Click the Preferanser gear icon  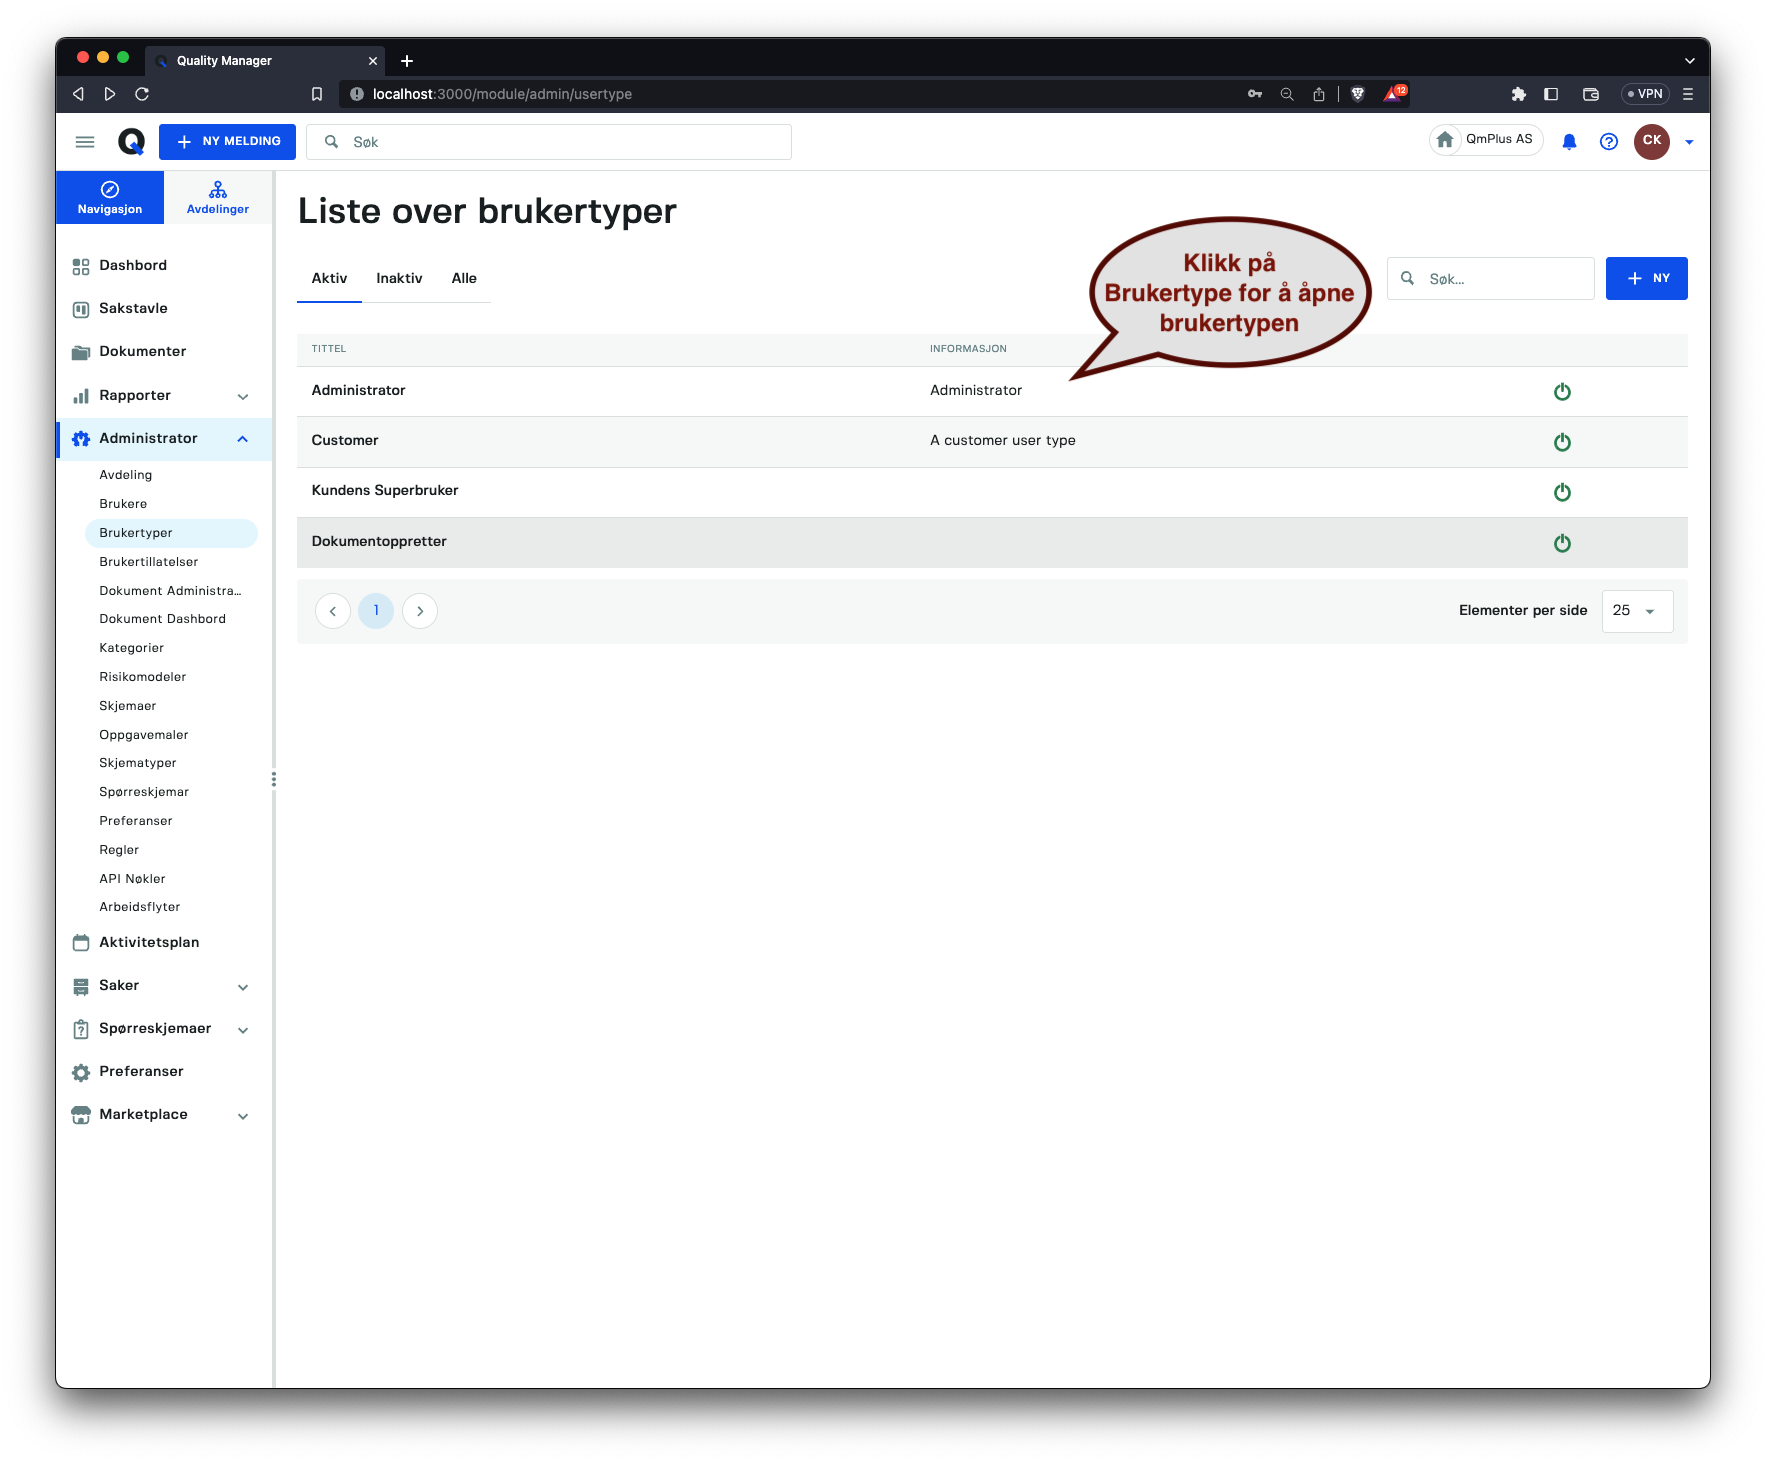(x=81, y=1072)
